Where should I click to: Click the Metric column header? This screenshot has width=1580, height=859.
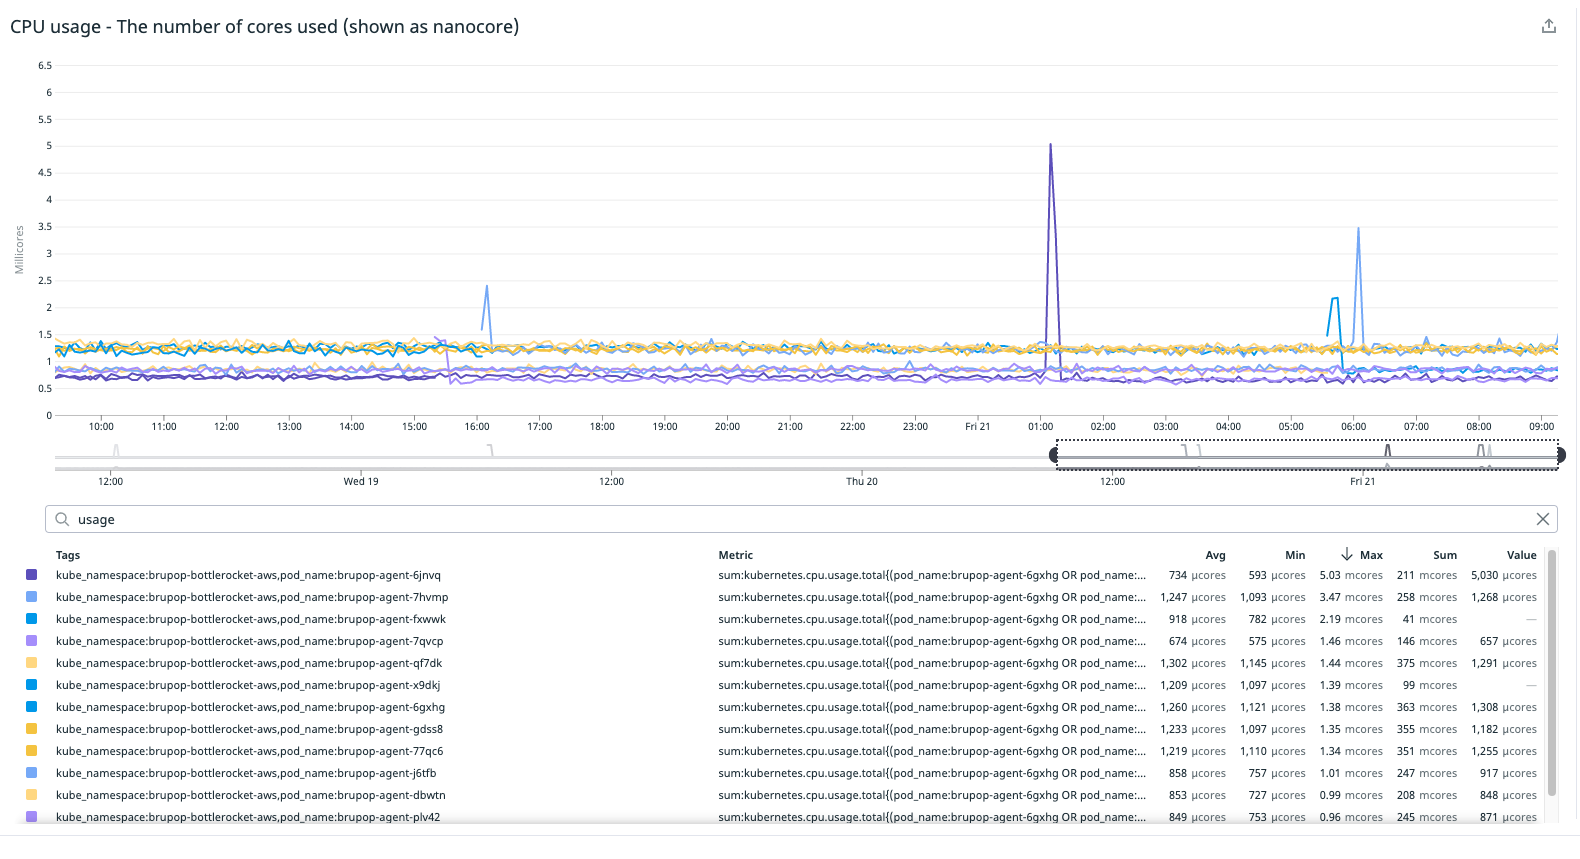point(736,555)
